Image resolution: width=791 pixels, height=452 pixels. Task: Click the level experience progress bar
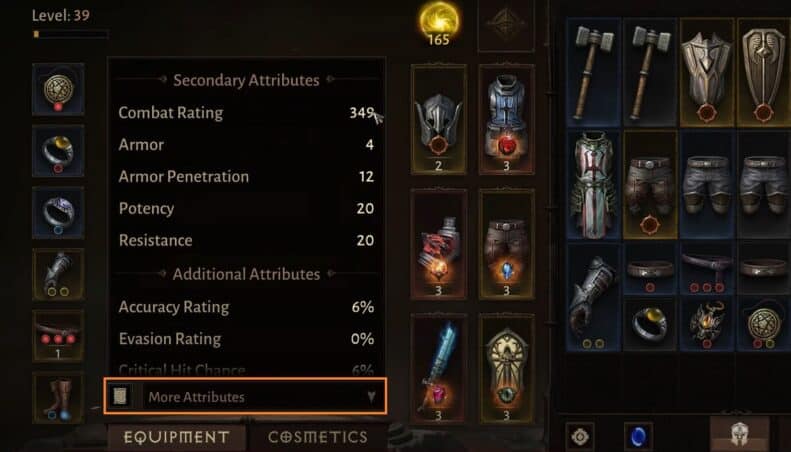pyautogui.click(x=70, y=34)
